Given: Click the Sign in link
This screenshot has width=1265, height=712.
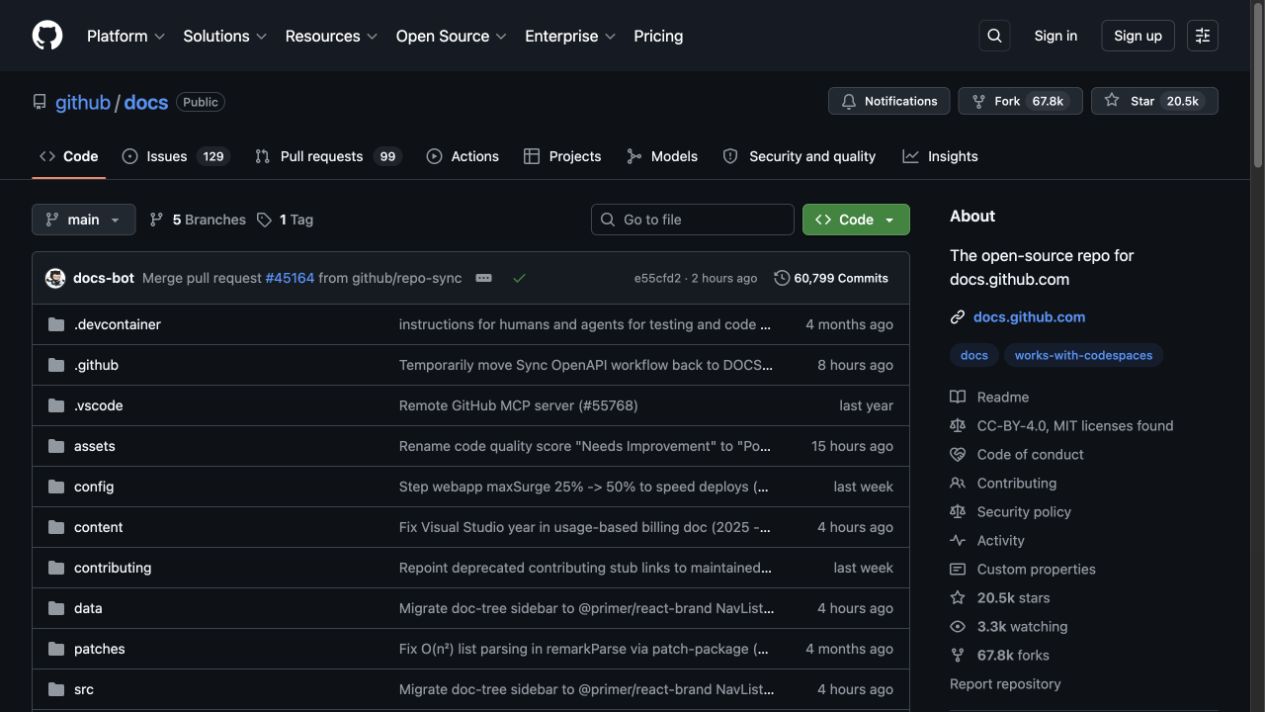Looking at the screenshot, I should 1056,36.
